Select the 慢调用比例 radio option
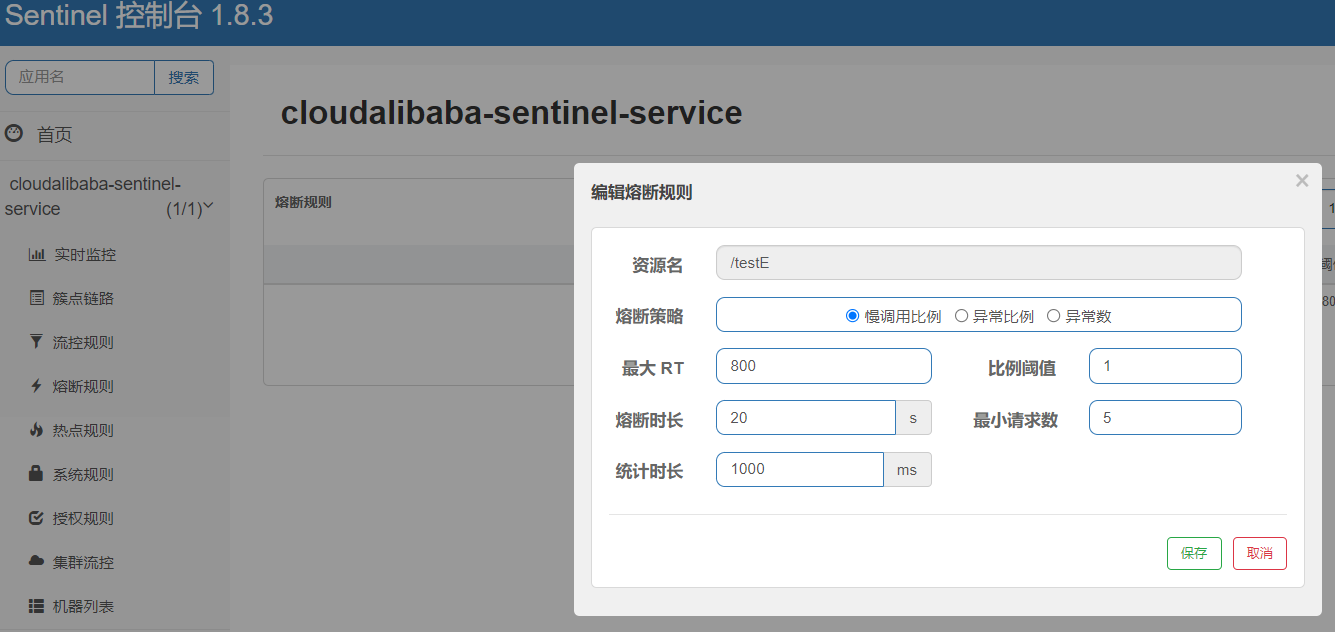The image size is (1335, 632). (x=853, y=316)
